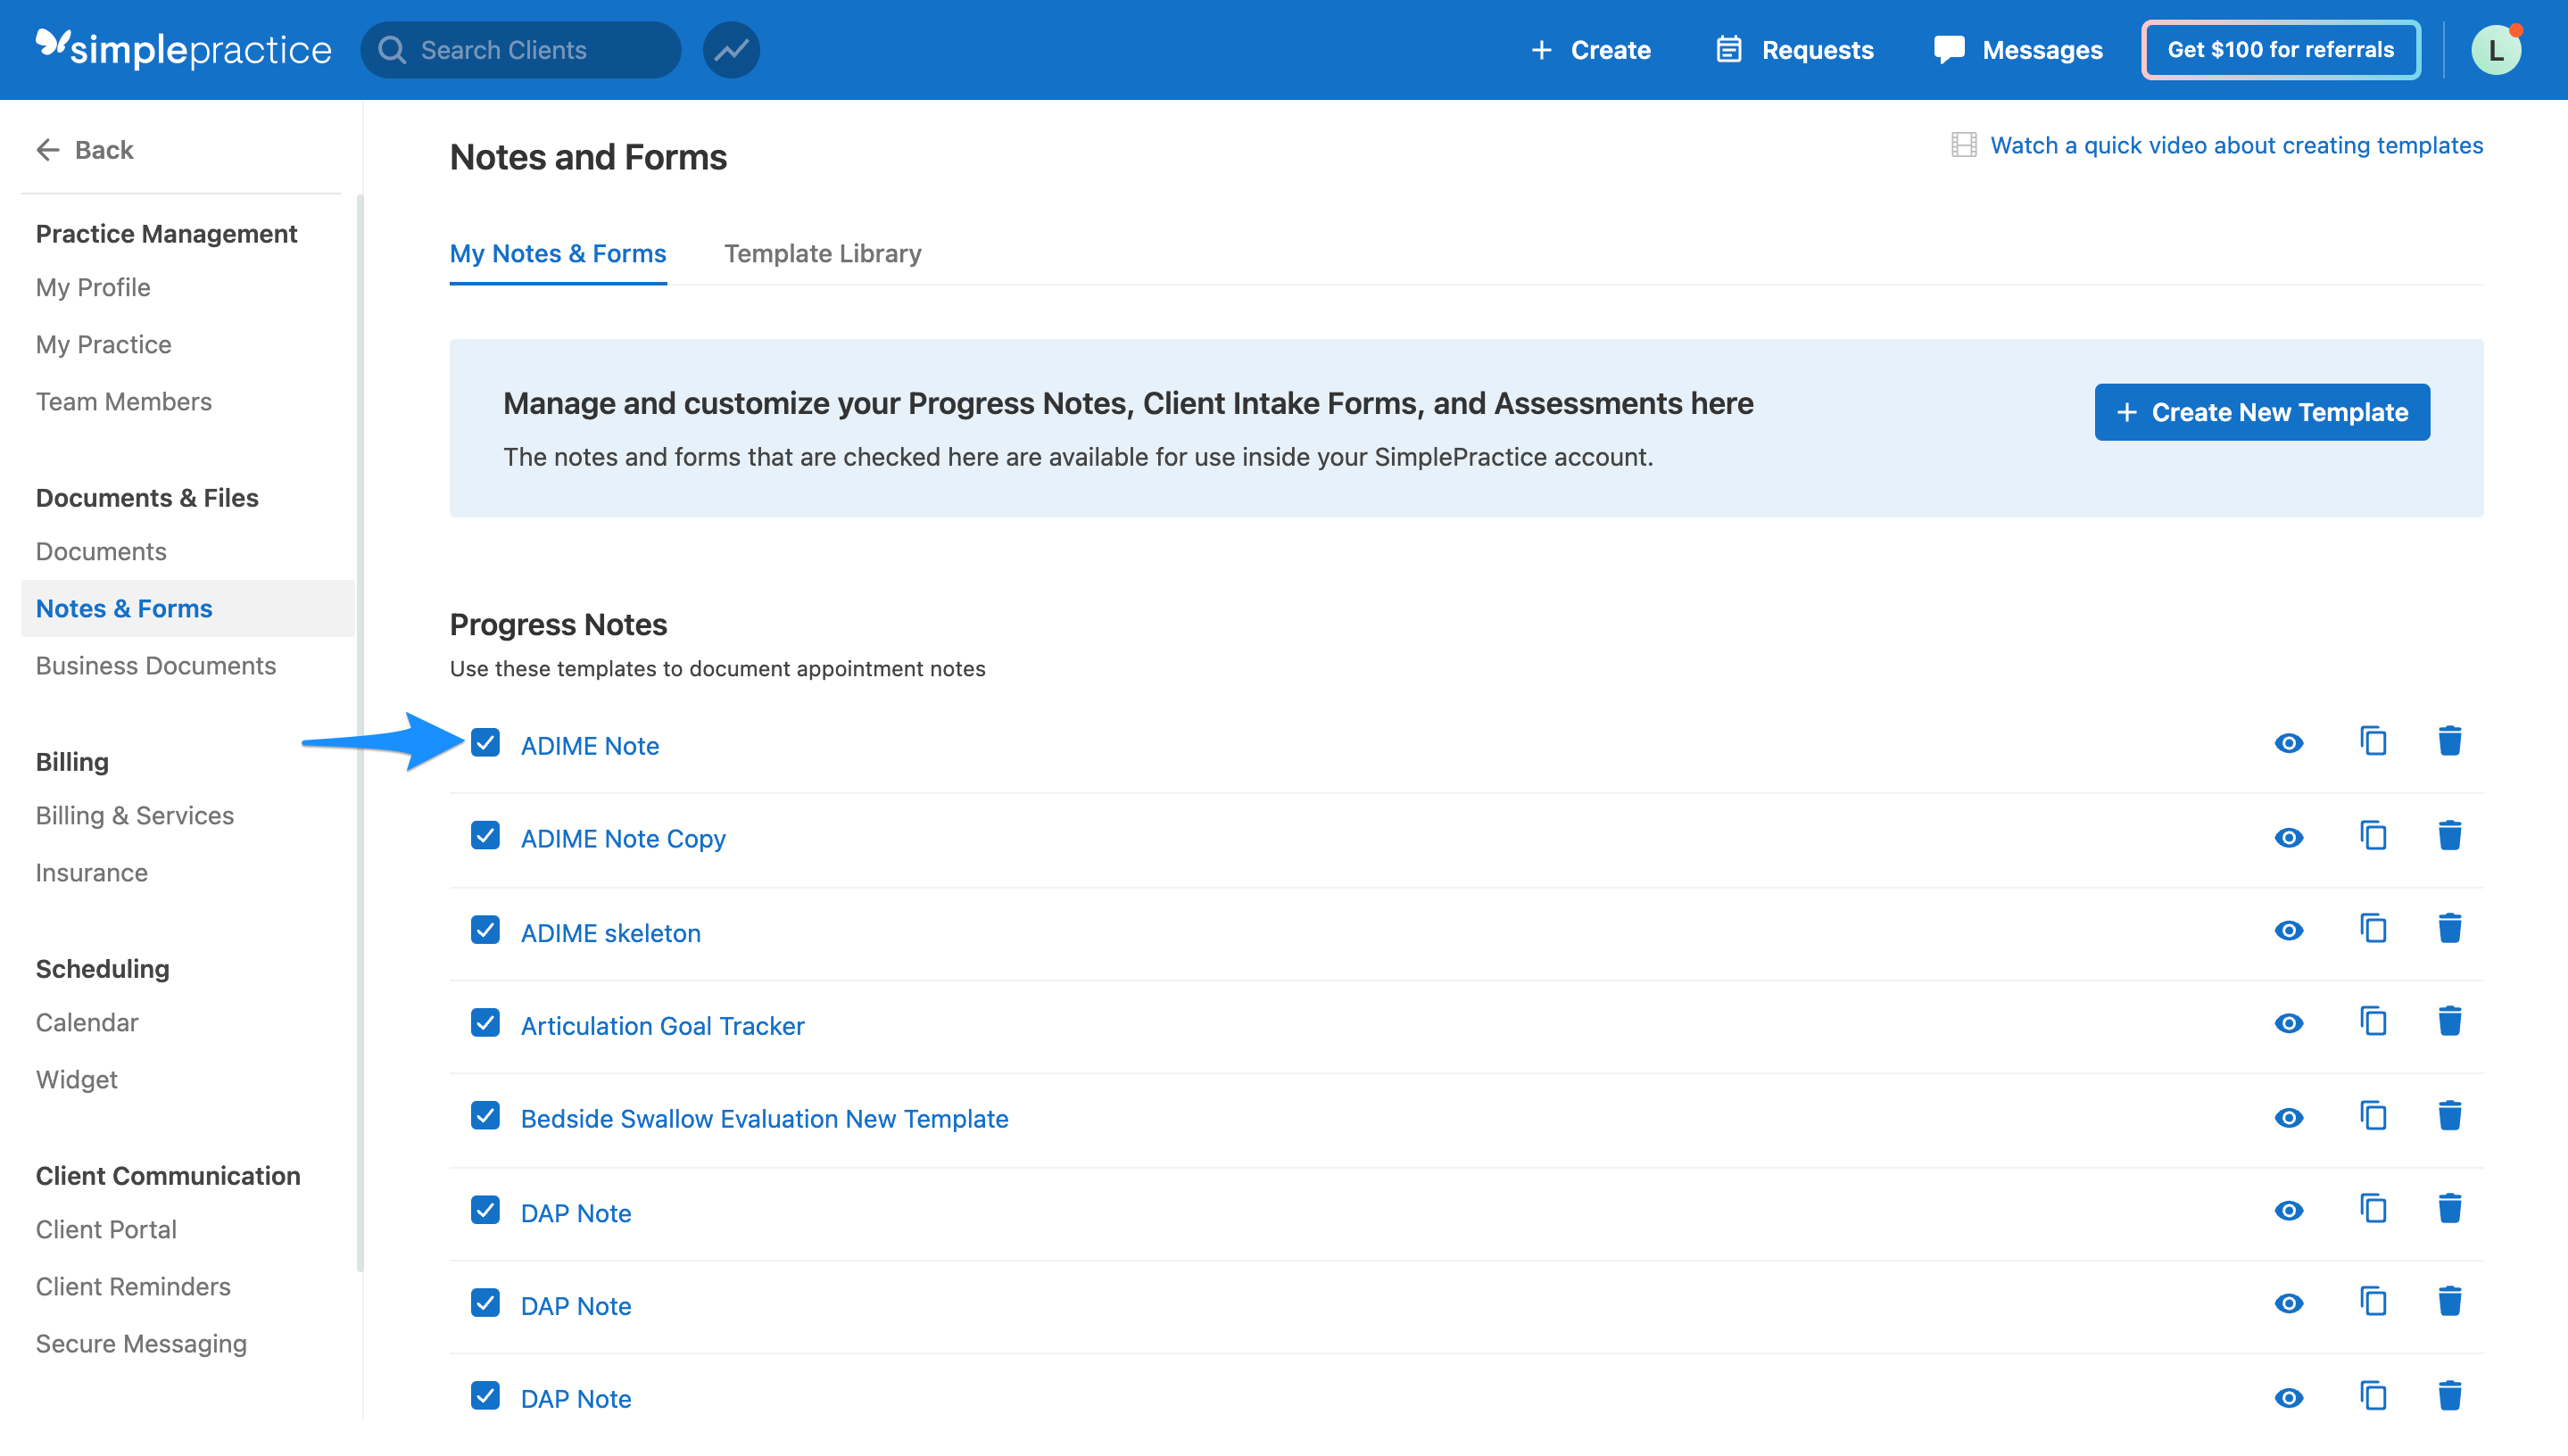Preview the ADIME Note Copy template
Viewport: 2568px width, 1456px height.
2288,837
